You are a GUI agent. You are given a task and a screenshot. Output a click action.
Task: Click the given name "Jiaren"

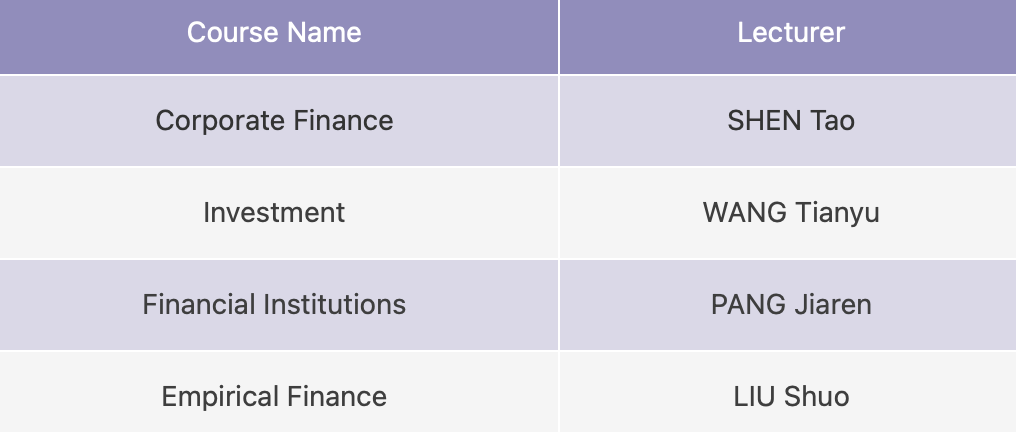pos(832,304)
